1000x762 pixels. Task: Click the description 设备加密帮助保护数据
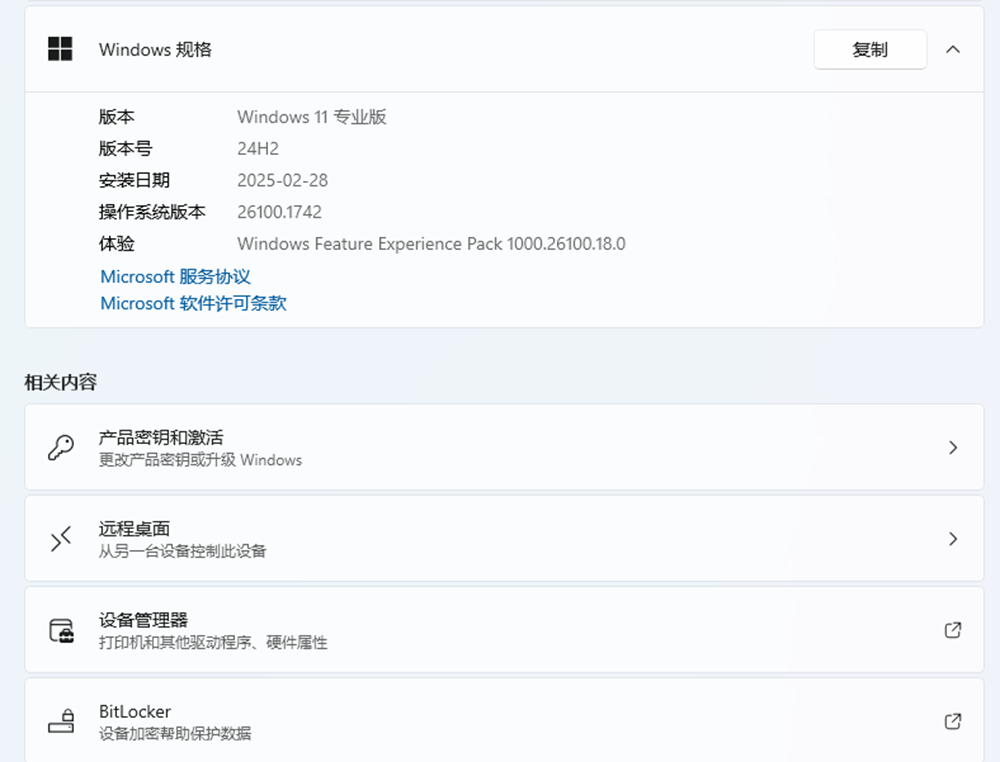point(175,733)
